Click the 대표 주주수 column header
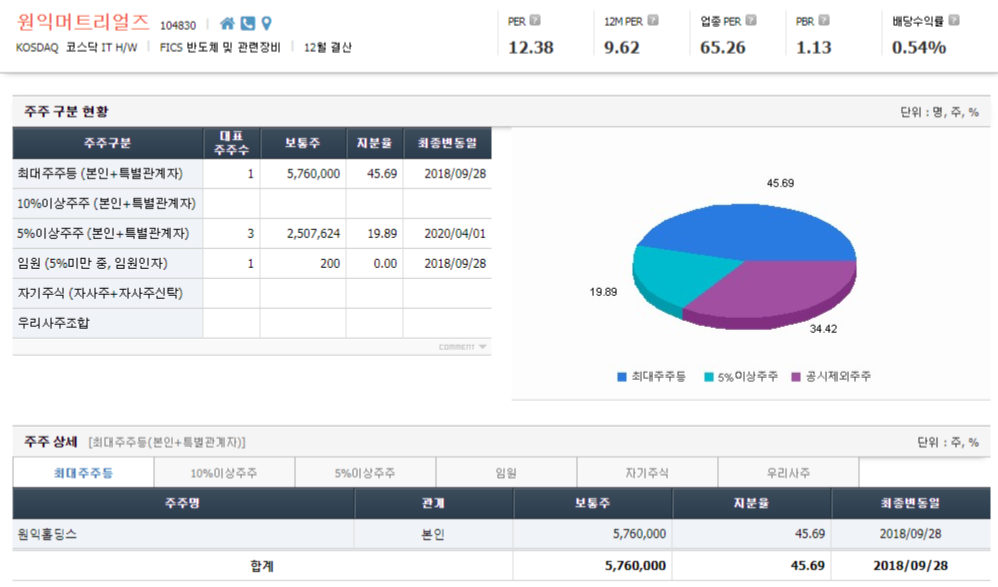 point(232,143)
